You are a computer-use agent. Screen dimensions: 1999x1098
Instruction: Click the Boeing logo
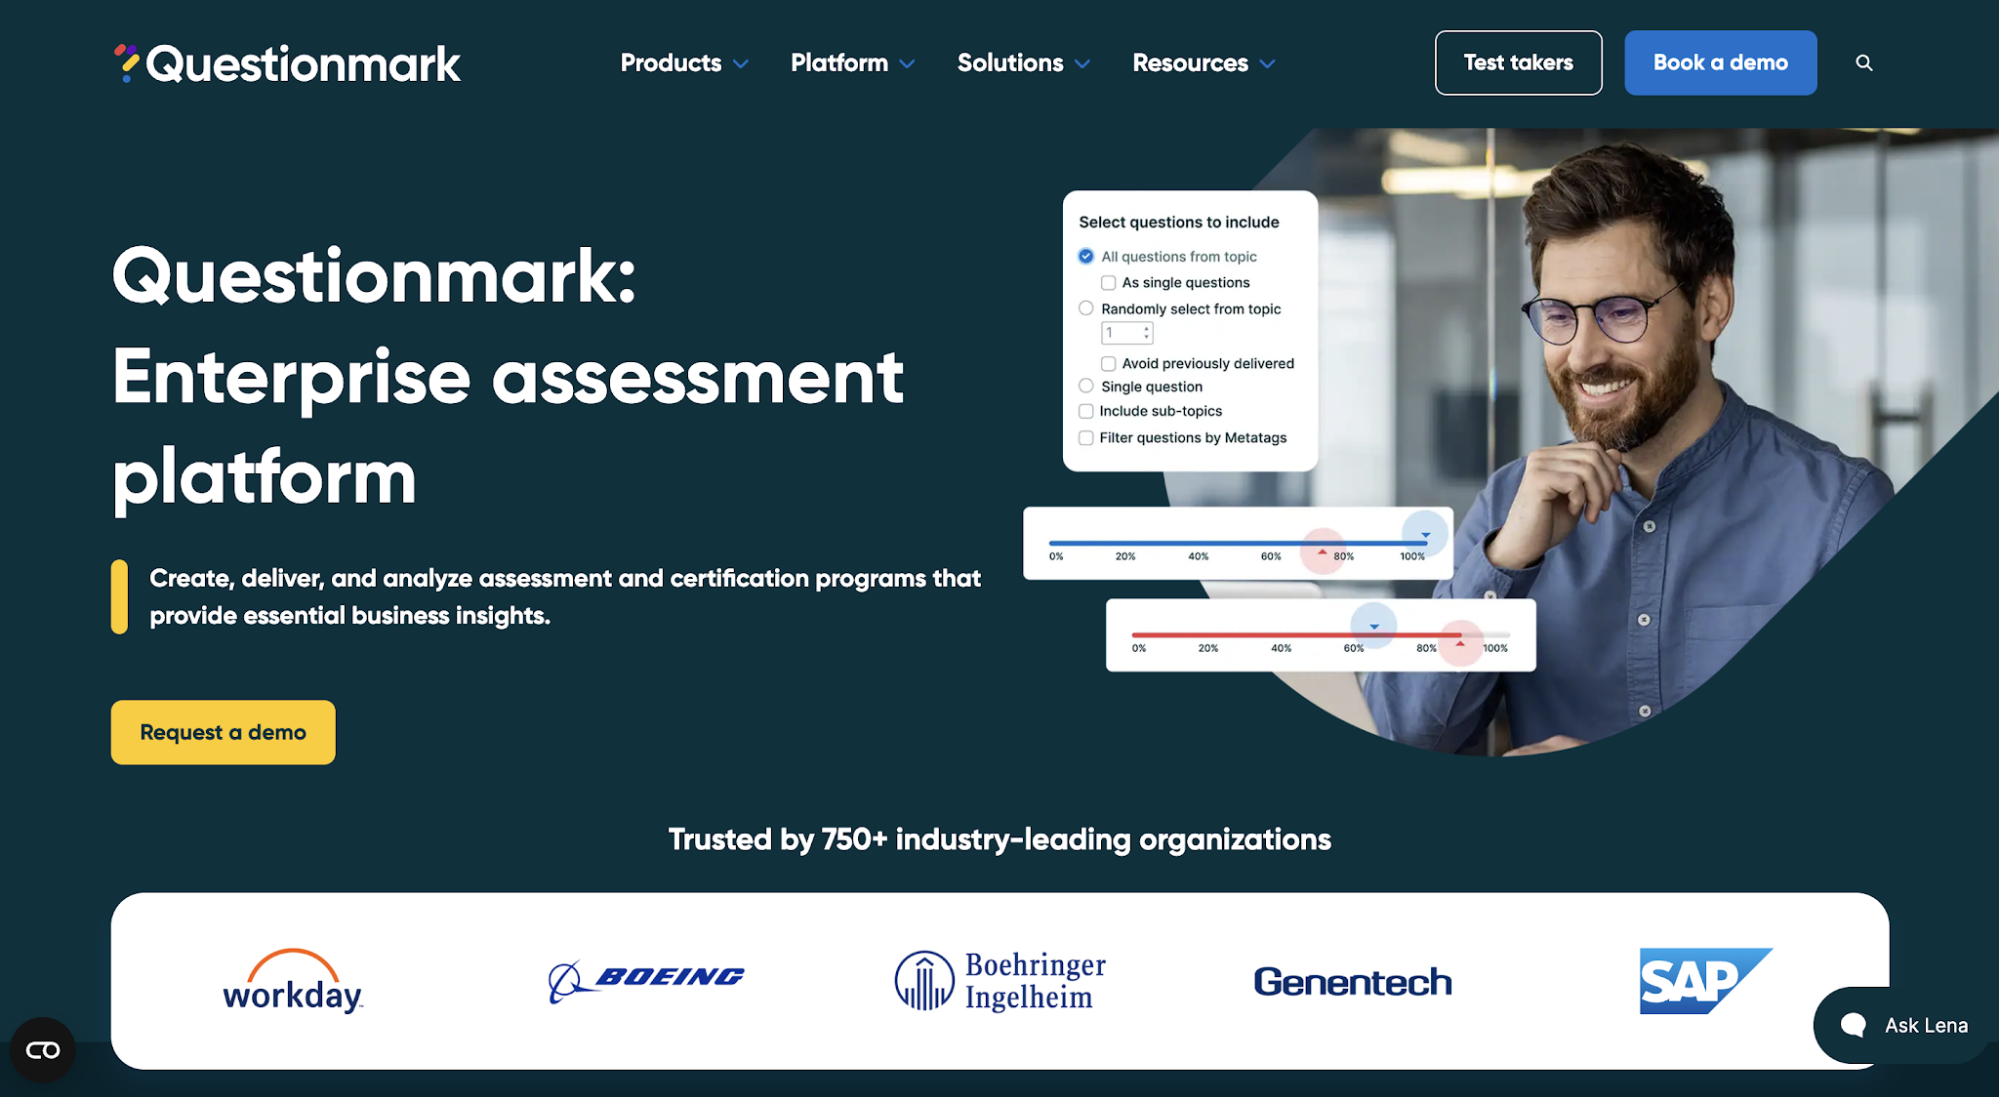click(646, 981)
